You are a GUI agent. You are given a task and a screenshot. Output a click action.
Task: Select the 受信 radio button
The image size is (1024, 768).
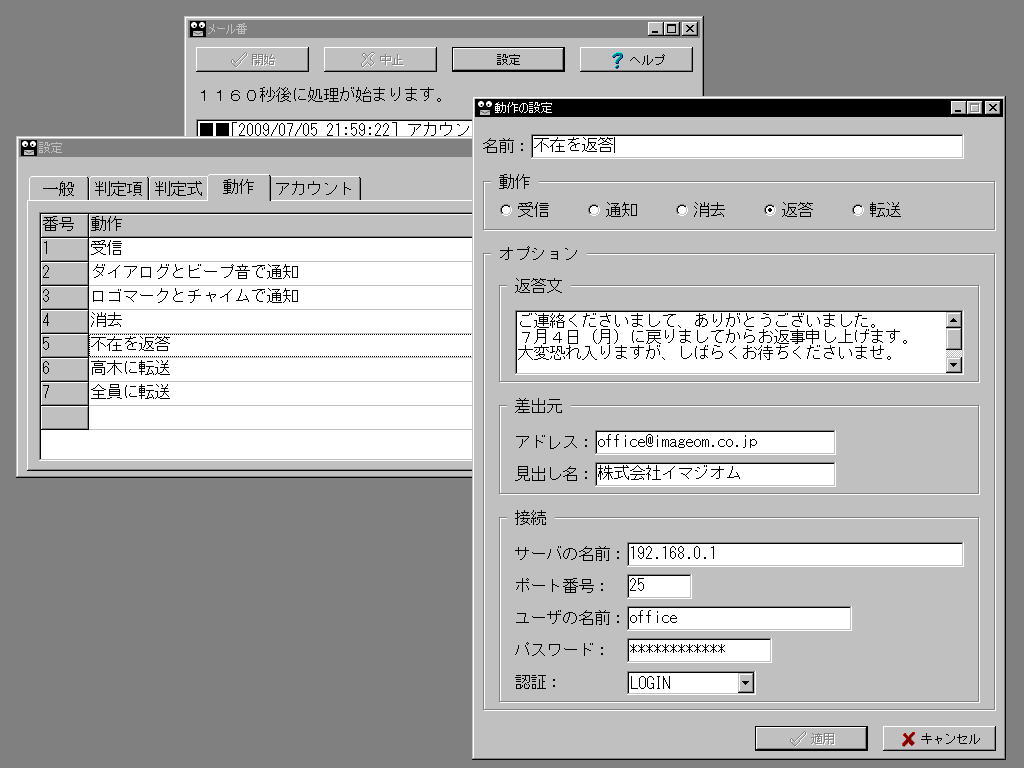tap(505, 210)
